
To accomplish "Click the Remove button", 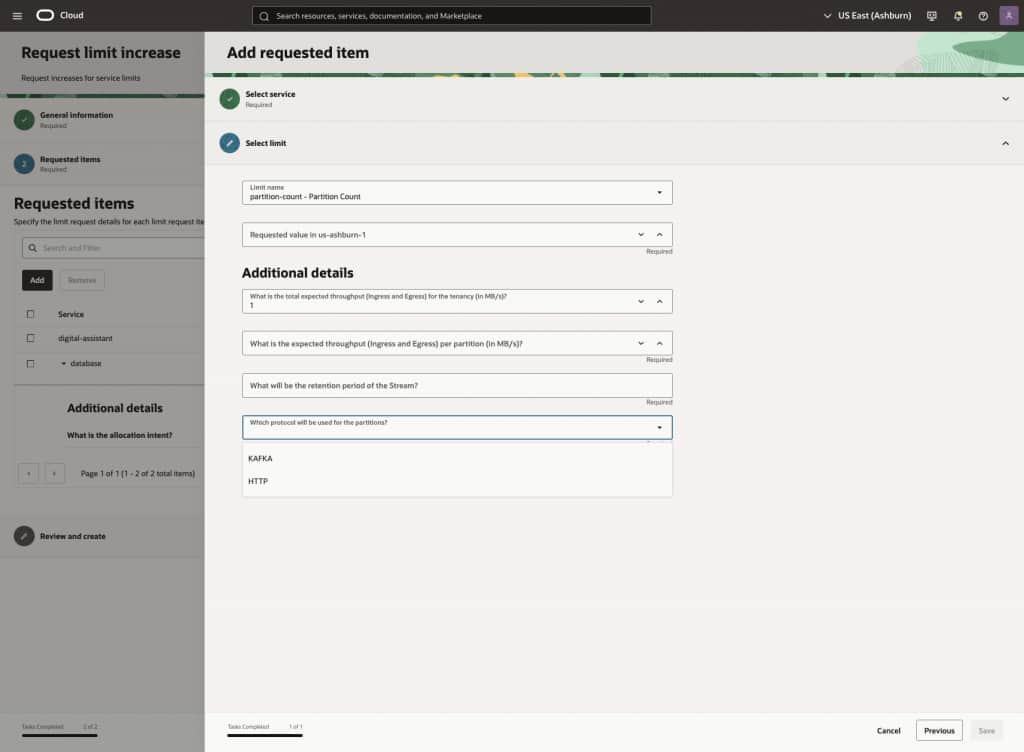I will (x=82, y=280).
